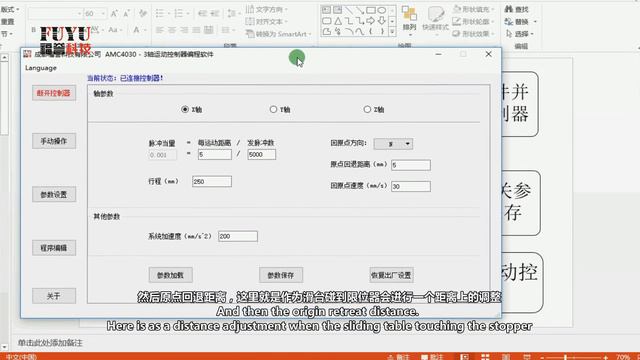Open the Language menu in AMC4030 window
Image resolution: width=640 pixels, height=360 pixels.
click(x=41, y=68)
